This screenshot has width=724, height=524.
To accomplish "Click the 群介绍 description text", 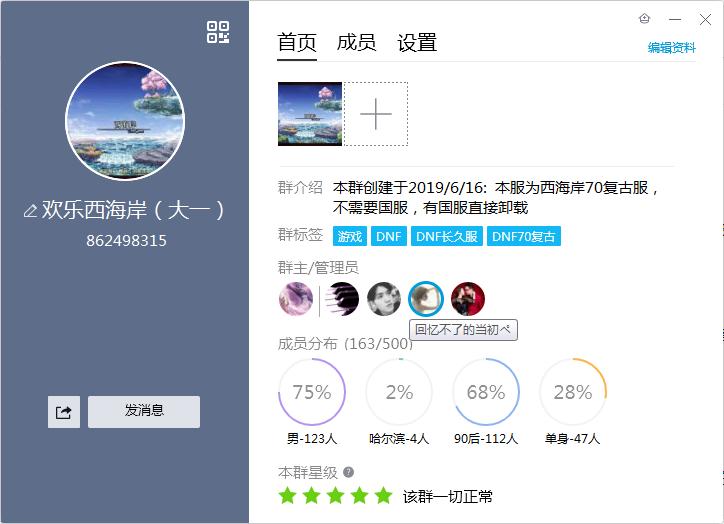I will click(x=495, y=198).
